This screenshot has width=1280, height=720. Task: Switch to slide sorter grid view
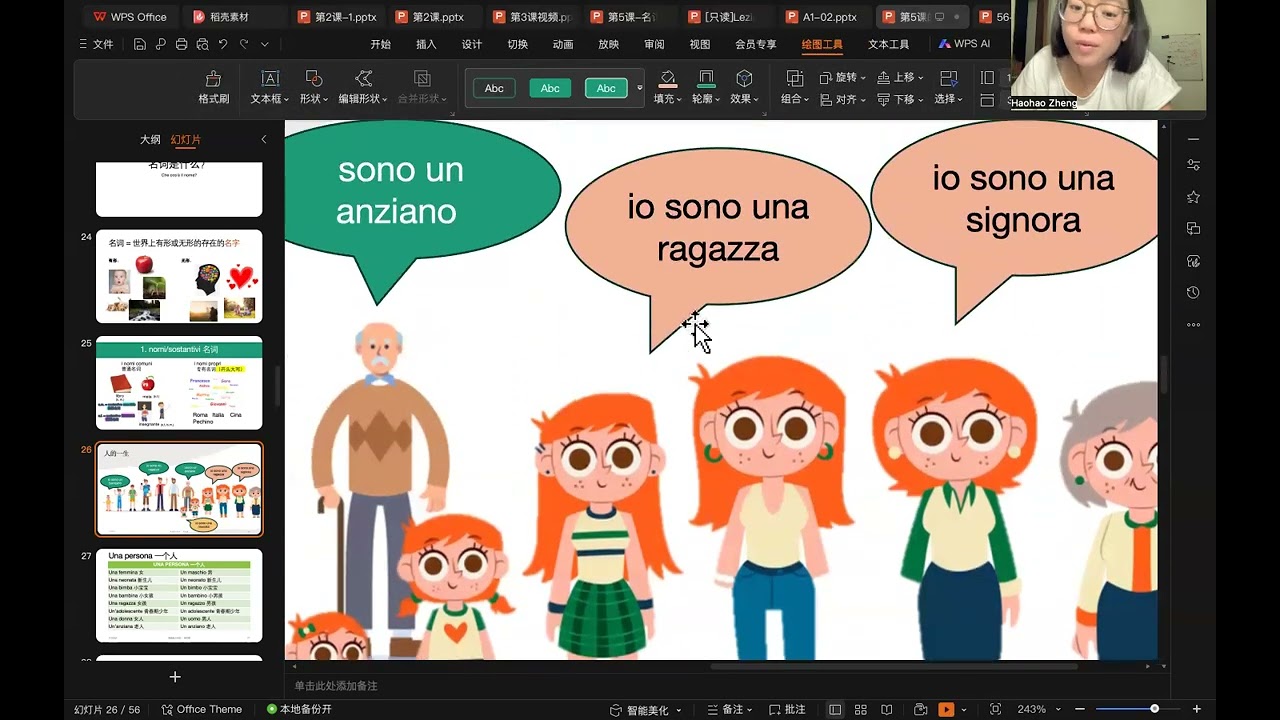click(861, 709)
